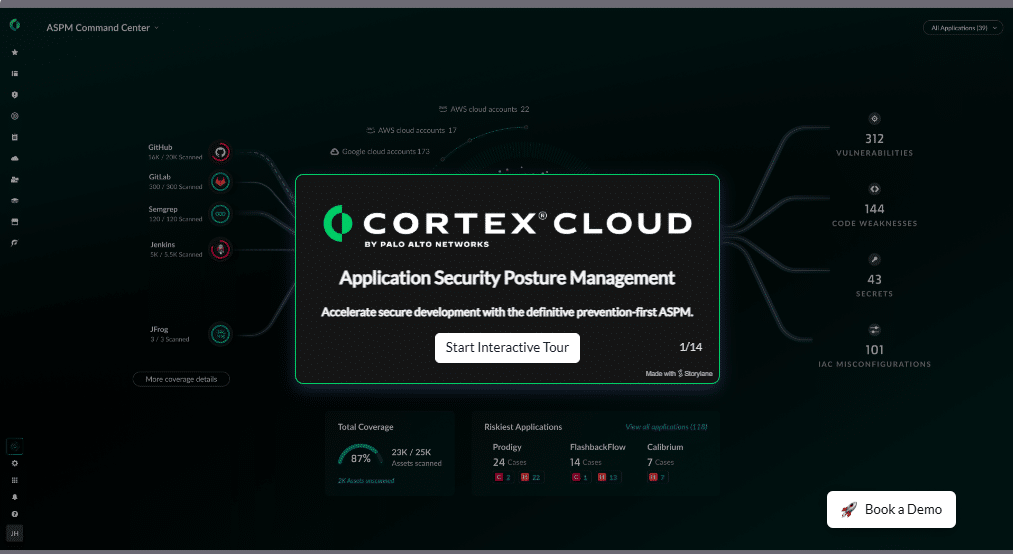Open the dashboards list icon in sidebar
Image resolution: width=1013 pixels, height=554 pixels.
(15, 74)
